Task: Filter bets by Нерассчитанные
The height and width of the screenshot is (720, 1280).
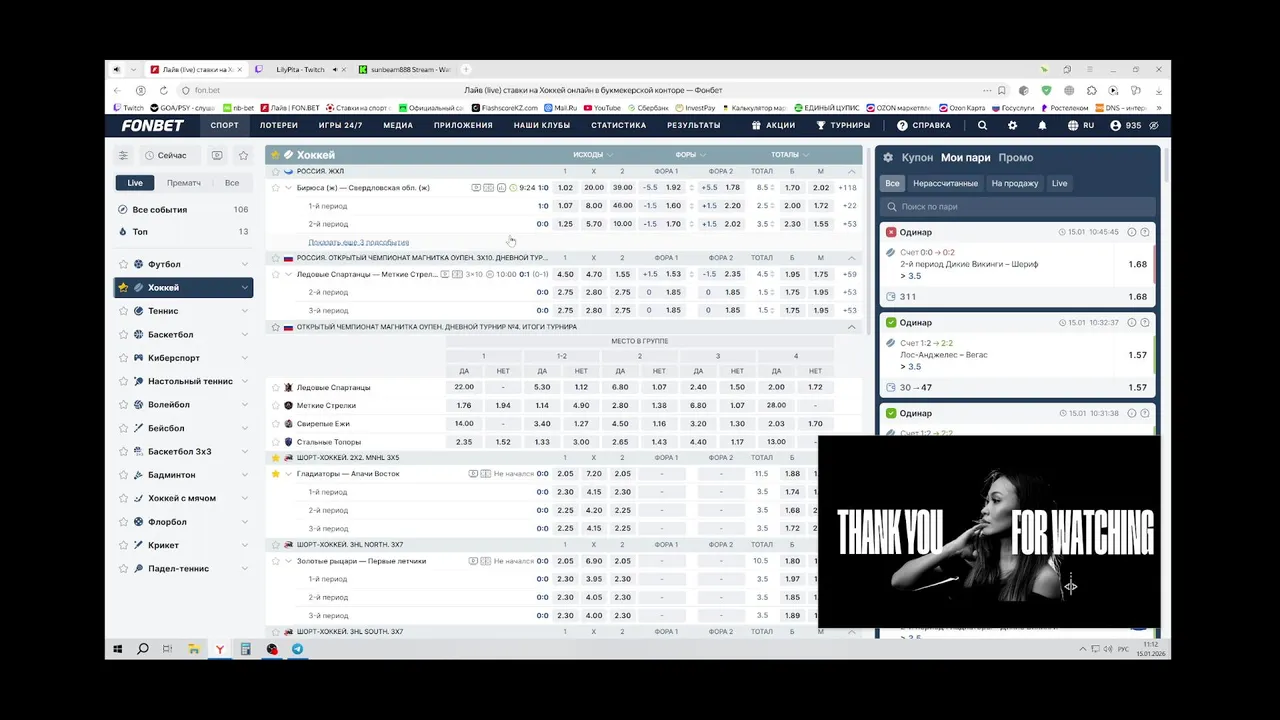Action: [945, 183]
